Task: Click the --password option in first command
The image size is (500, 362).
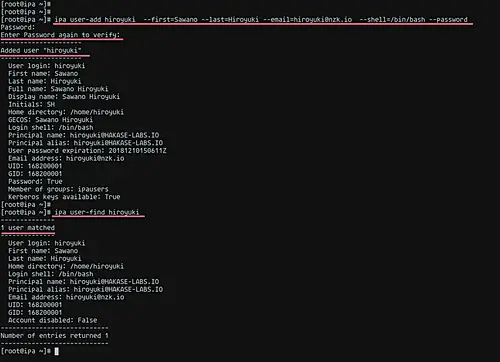Action: pos(448,19)
